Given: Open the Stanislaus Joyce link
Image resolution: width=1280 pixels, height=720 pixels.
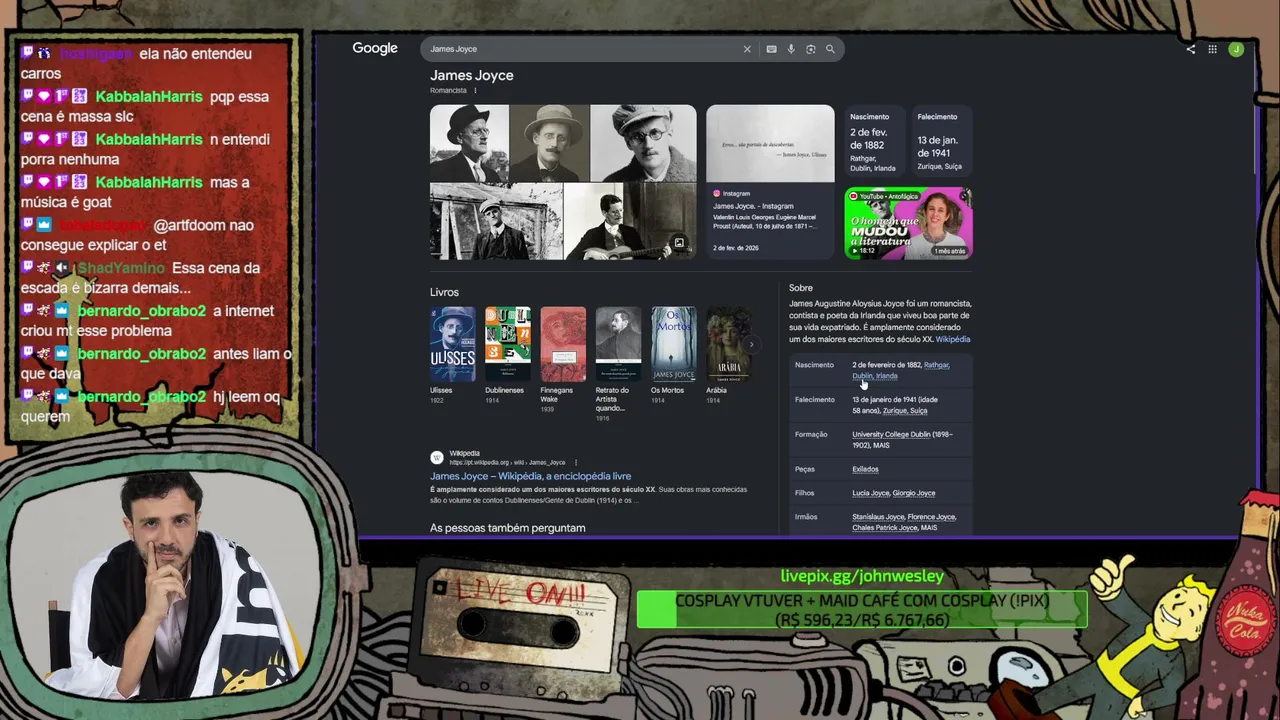Looking at the screenshot, I should tap(878, 517).
